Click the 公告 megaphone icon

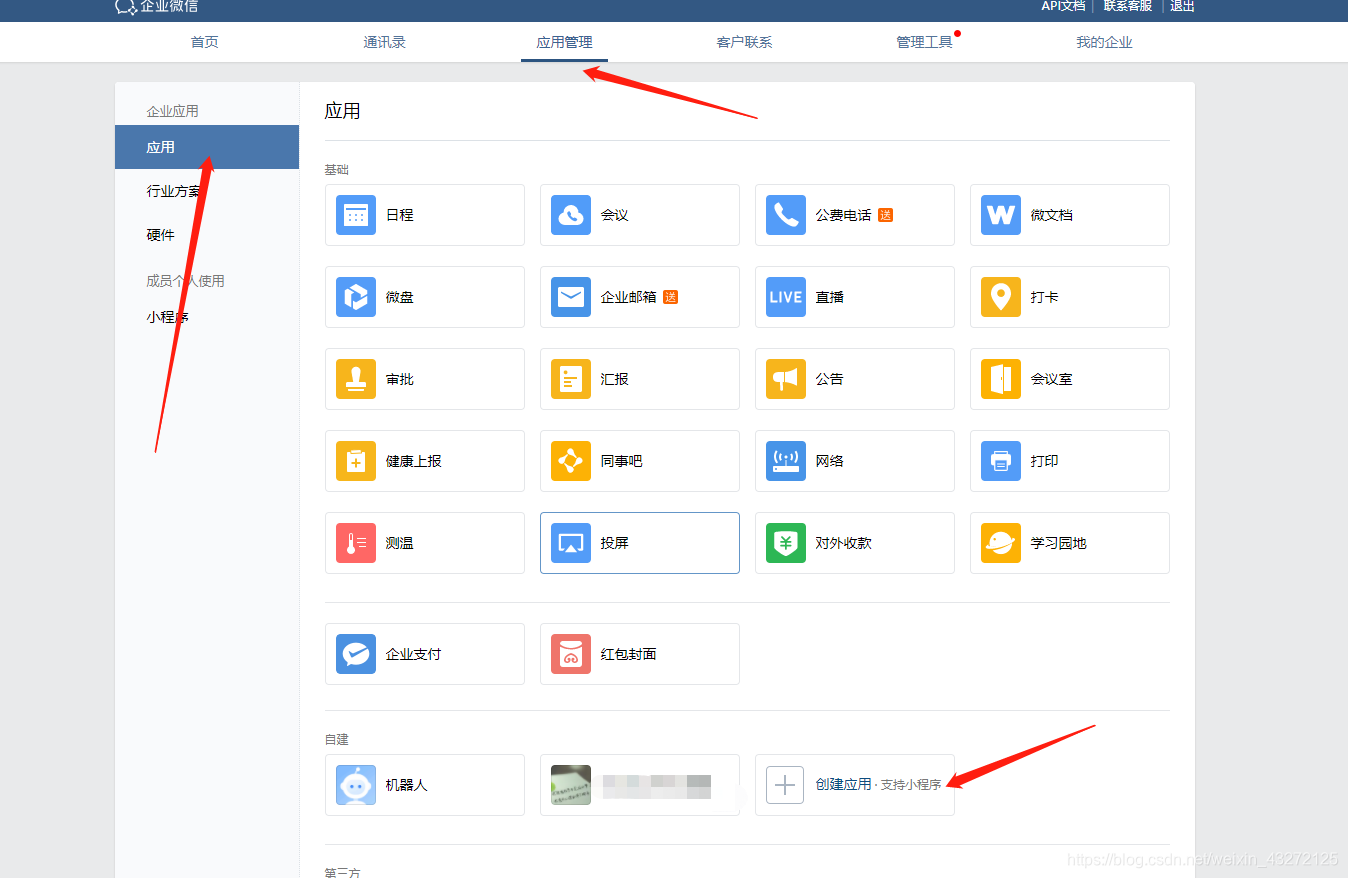(786, 379)
